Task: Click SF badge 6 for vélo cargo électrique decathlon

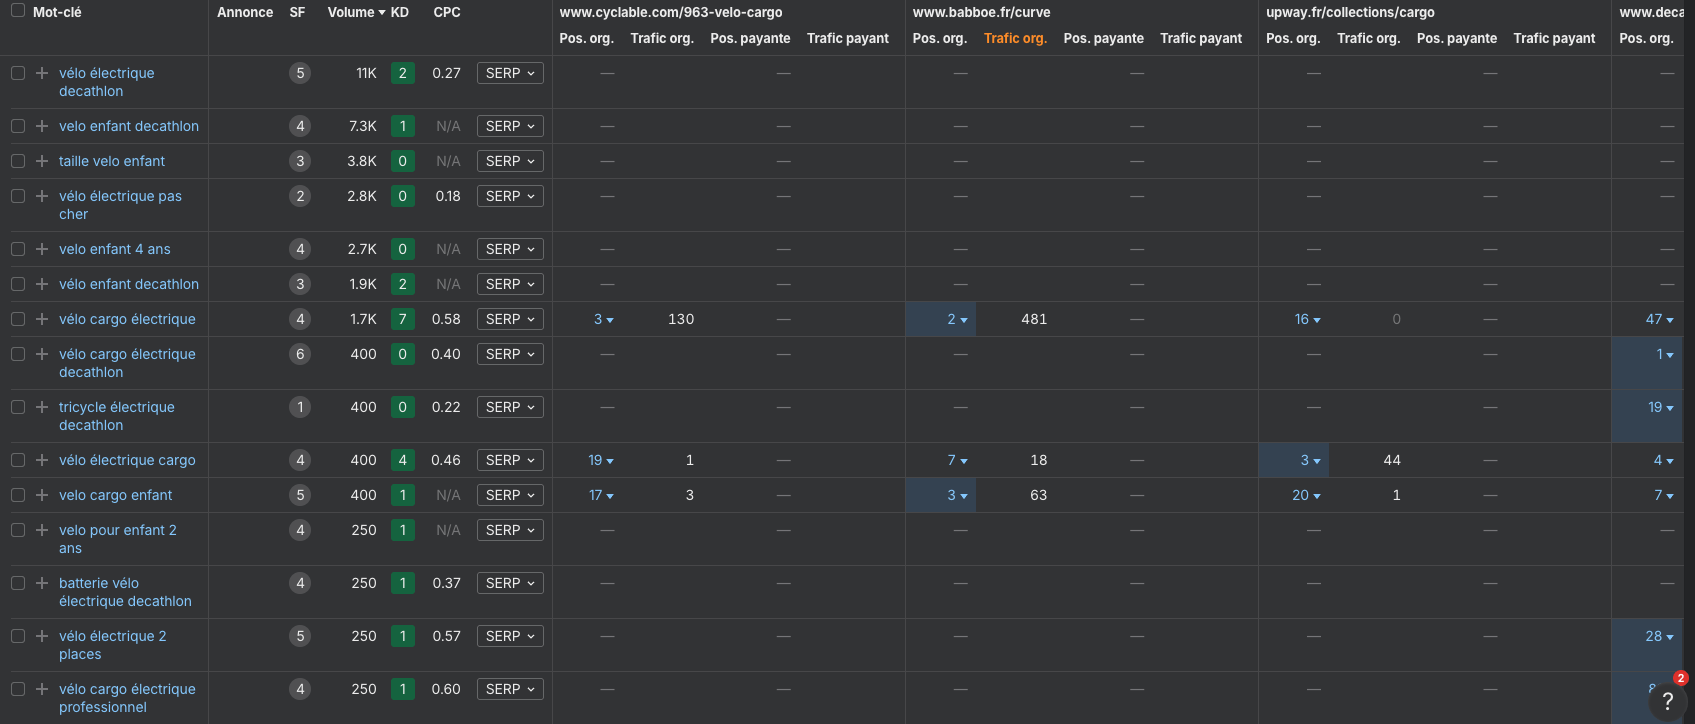Action: [x=299, y=354]
